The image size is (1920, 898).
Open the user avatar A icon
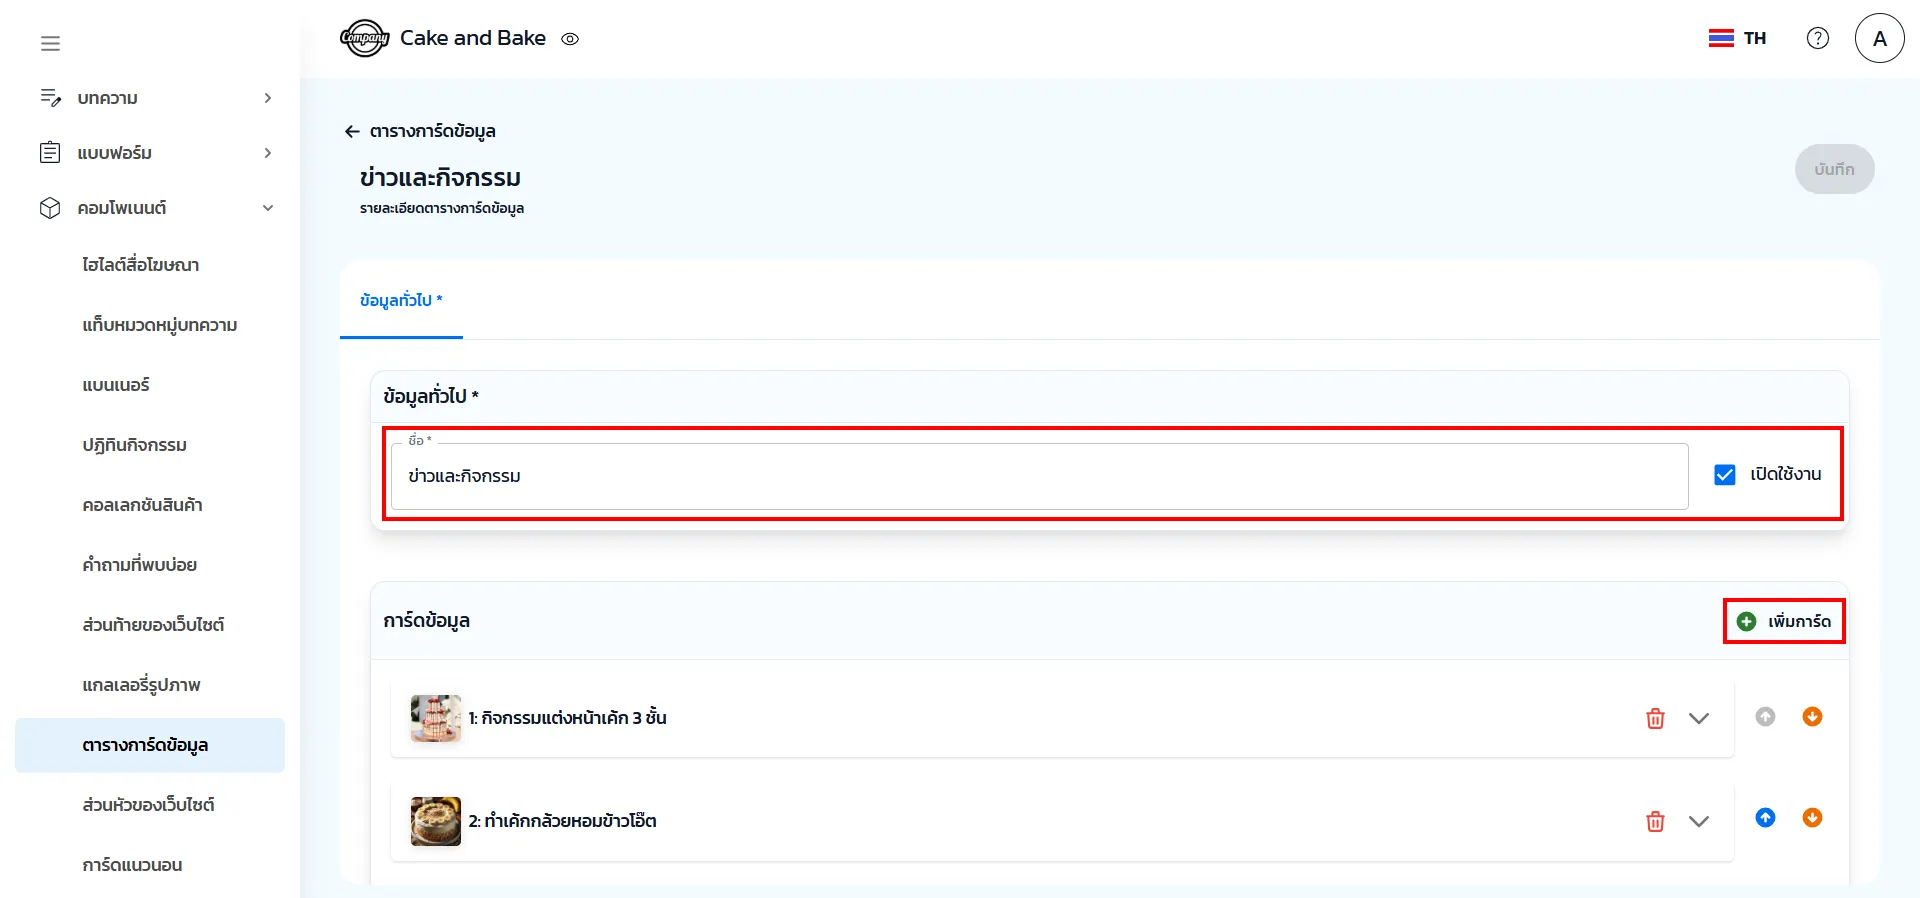click(1878, 38)
